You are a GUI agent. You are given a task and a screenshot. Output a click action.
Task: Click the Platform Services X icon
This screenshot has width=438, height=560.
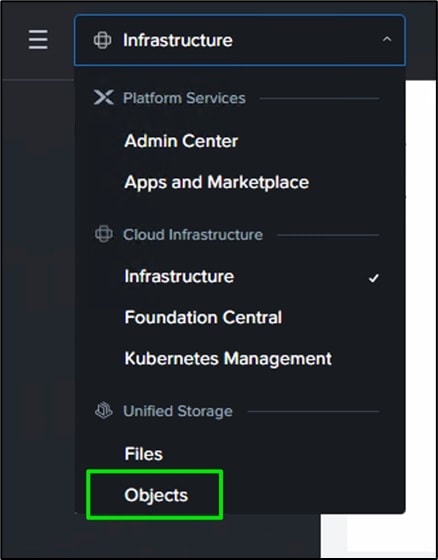click(x=104, y=97)
